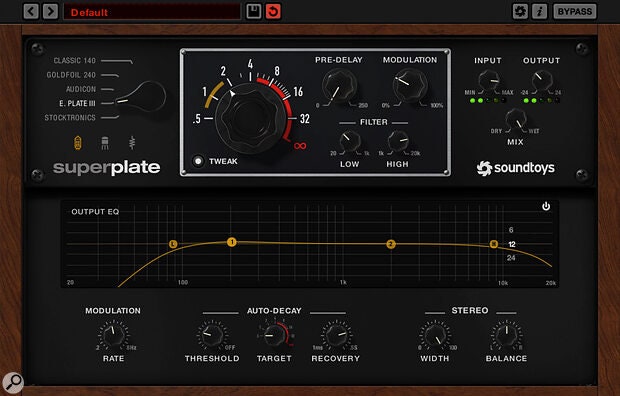The height and width of the screenshot is (396, 620).
Task: Select the AUDICON plate model
Action: (x=81, y=89)
